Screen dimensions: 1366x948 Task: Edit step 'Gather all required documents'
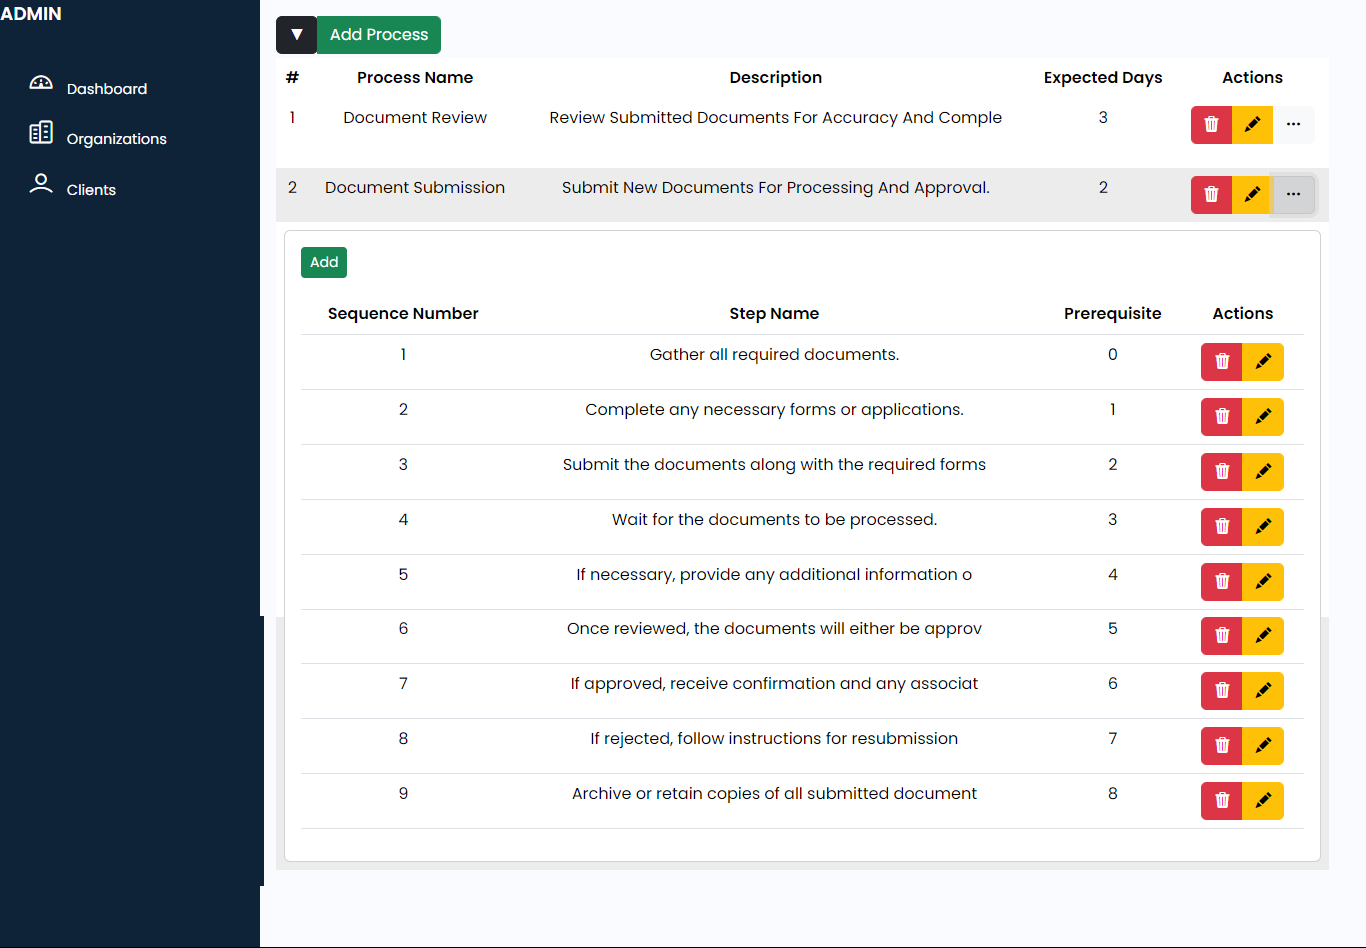[x=1263, y=362]
